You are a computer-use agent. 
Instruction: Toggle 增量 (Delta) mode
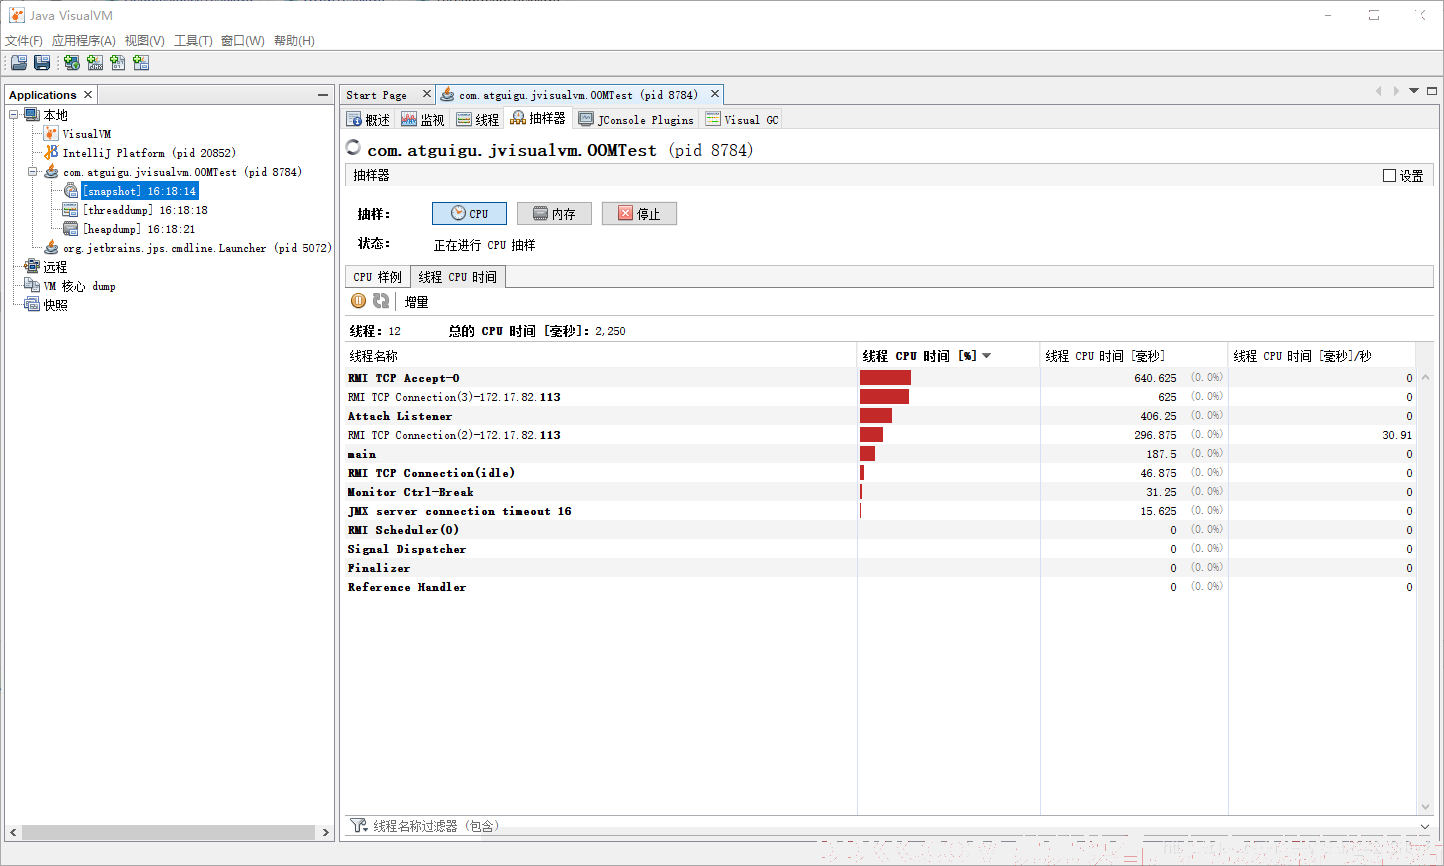pos(416,302)
